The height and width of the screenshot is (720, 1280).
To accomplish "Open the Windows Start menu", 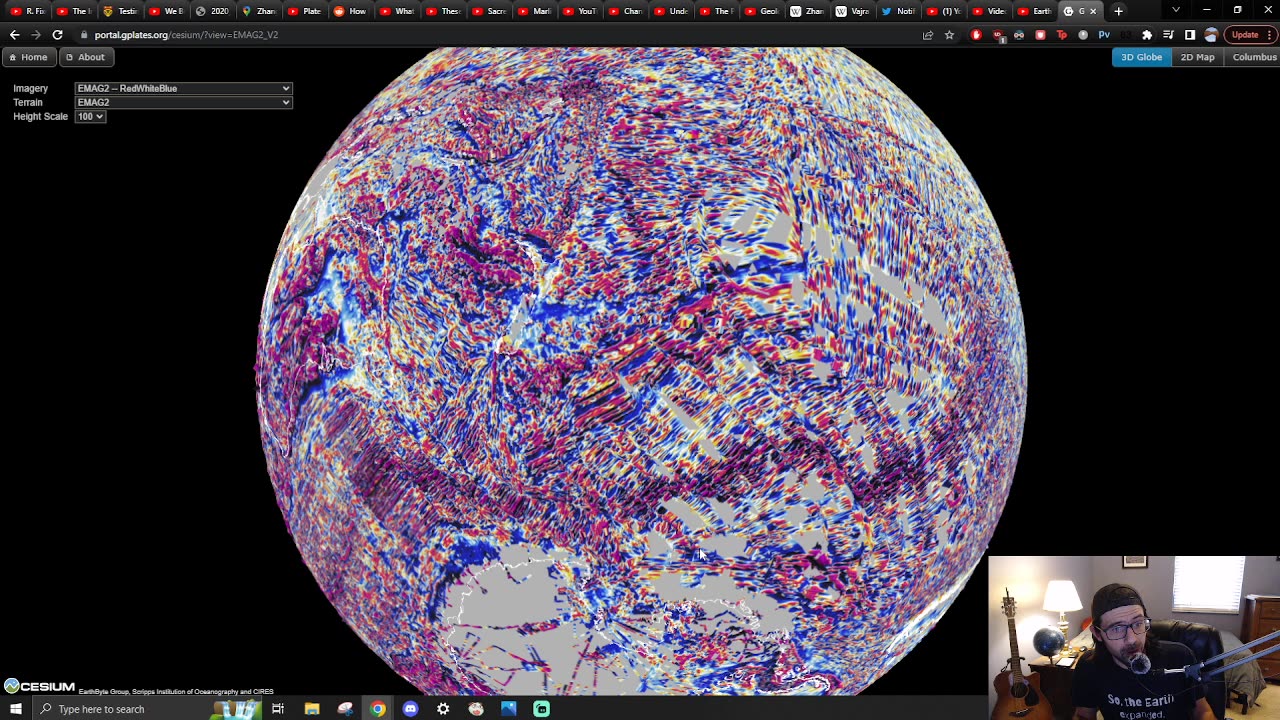I will coord(15,709).
